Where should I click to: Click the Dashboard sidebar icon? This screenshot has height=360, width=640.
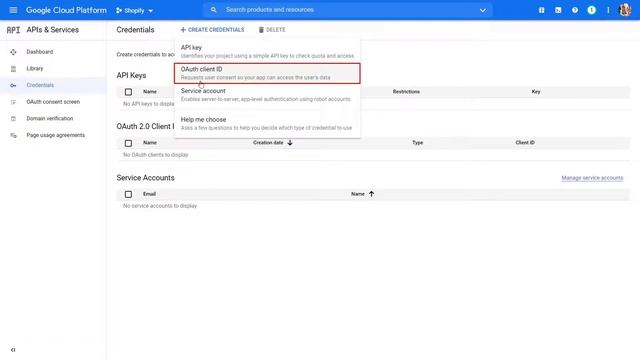[x=13, y=52]
